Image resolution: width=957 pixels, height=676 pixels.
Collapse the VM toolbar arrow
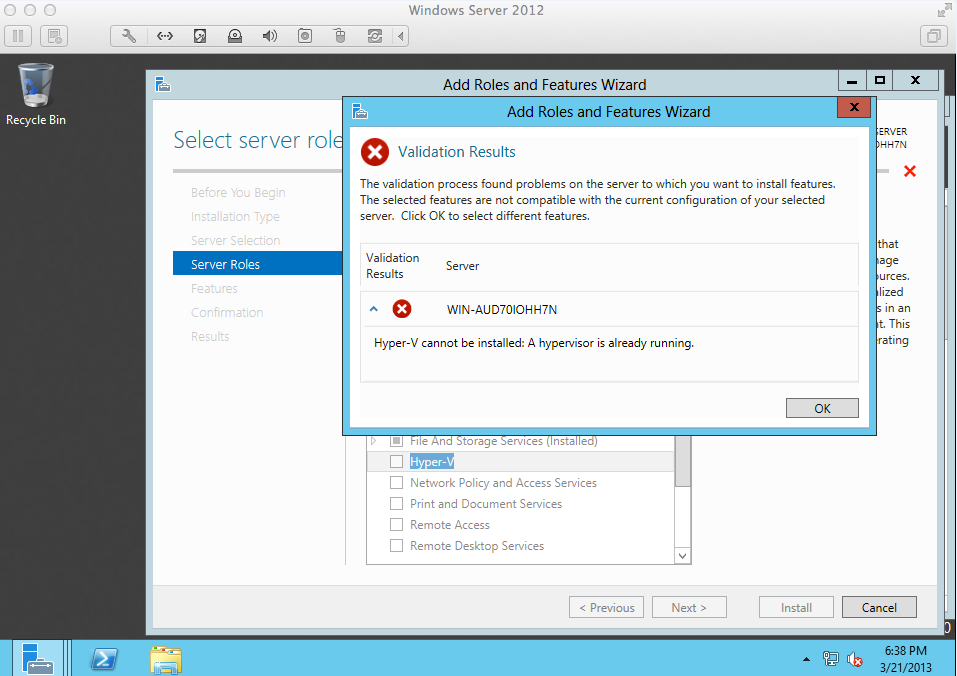click(400, 37)
